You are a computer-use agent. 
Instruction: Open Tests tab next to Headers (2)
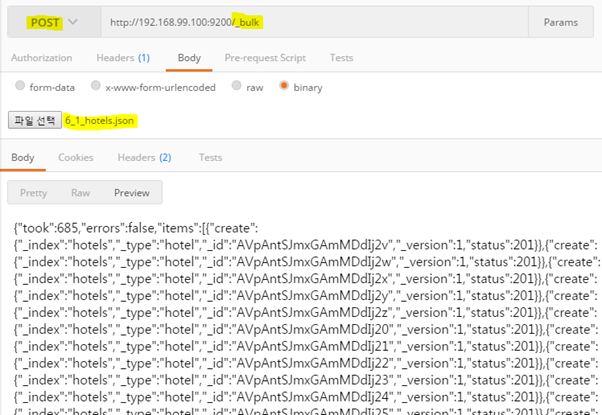click(210, 157)
